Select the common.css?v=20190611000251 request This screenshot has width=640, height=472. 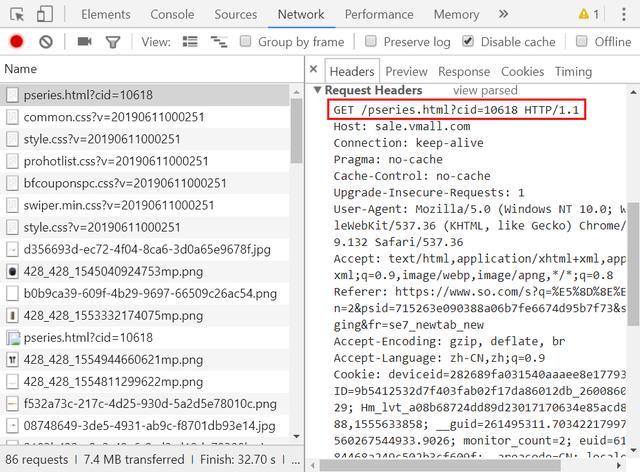(145, 117)
